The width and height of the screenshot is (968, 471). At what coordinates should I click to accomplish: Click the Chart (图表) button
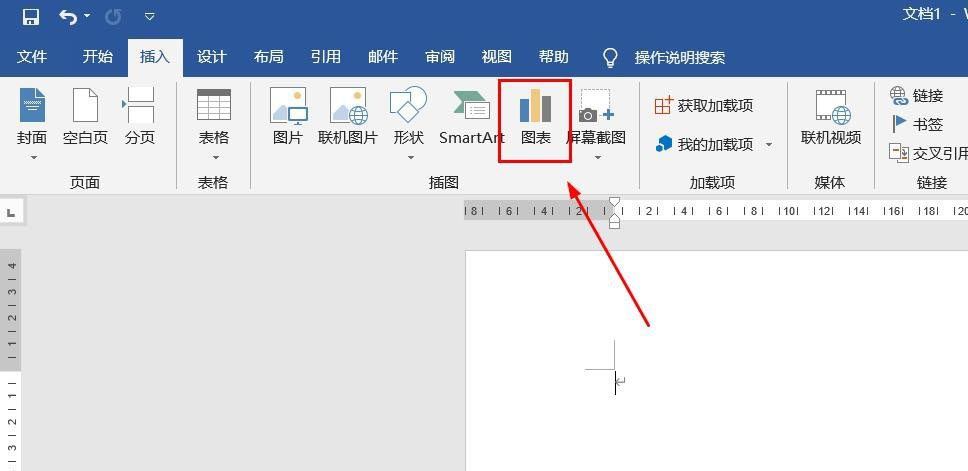tap(535, 120)
